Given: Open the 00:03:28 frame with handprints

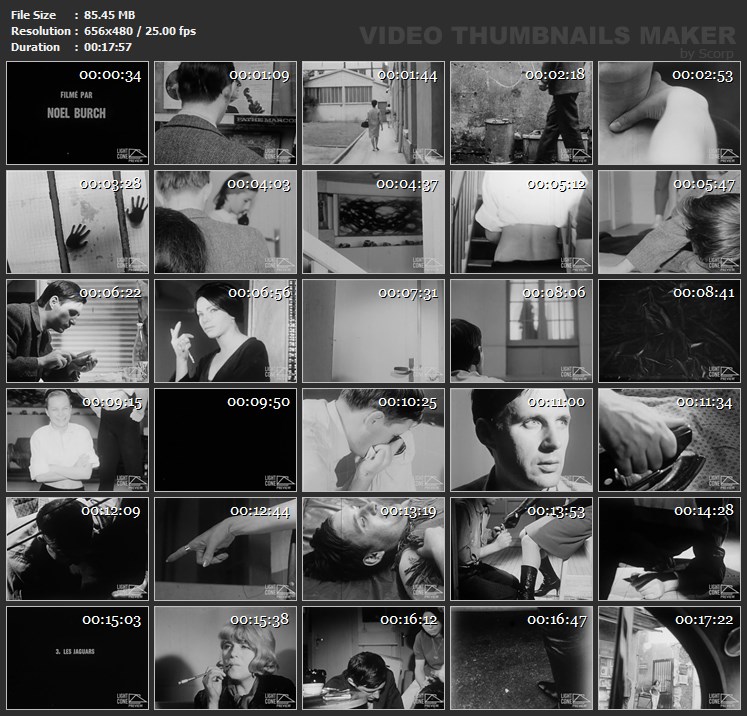Looking at the screenshot, I should point(78,222).
